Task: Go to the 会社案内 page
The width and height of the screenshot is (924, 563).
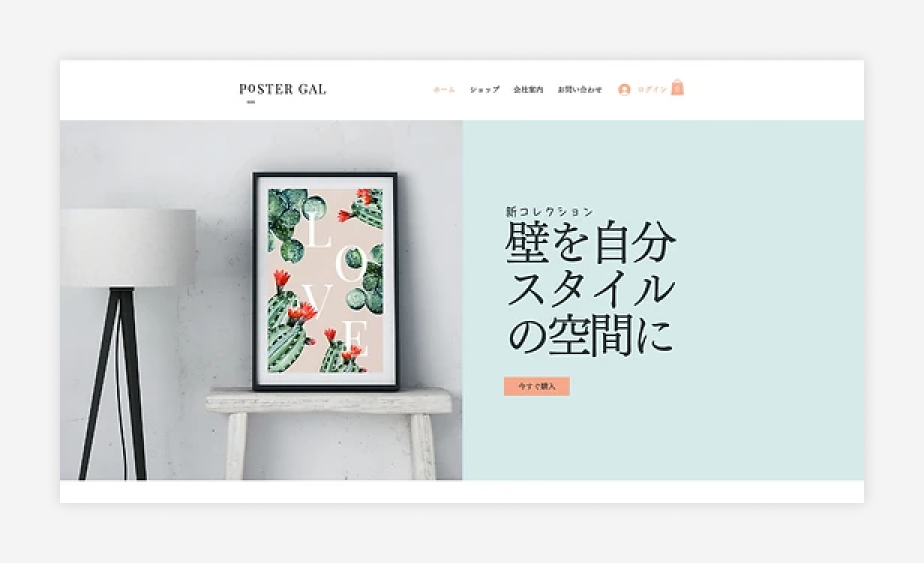Action: [528, 90]
